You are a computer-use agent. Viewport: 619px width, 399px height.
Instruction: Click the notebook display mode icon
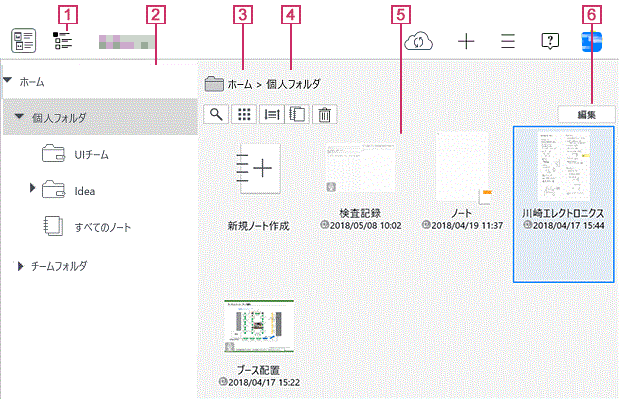297,114
